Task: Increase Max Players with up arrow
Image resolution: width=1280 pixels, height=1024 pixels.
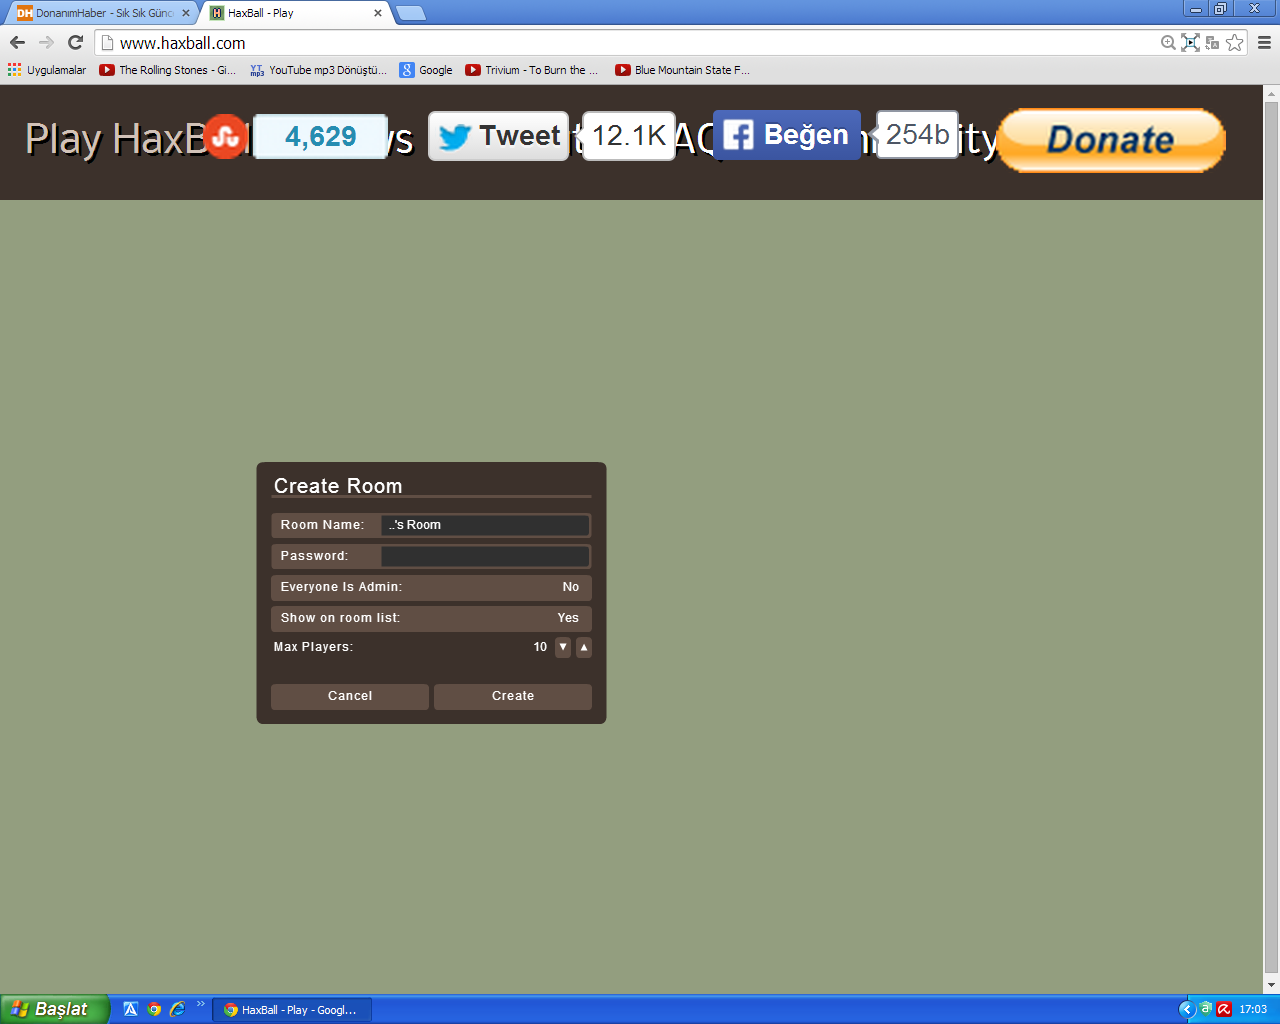Action: pyautogui.click(x=584, y=647)
